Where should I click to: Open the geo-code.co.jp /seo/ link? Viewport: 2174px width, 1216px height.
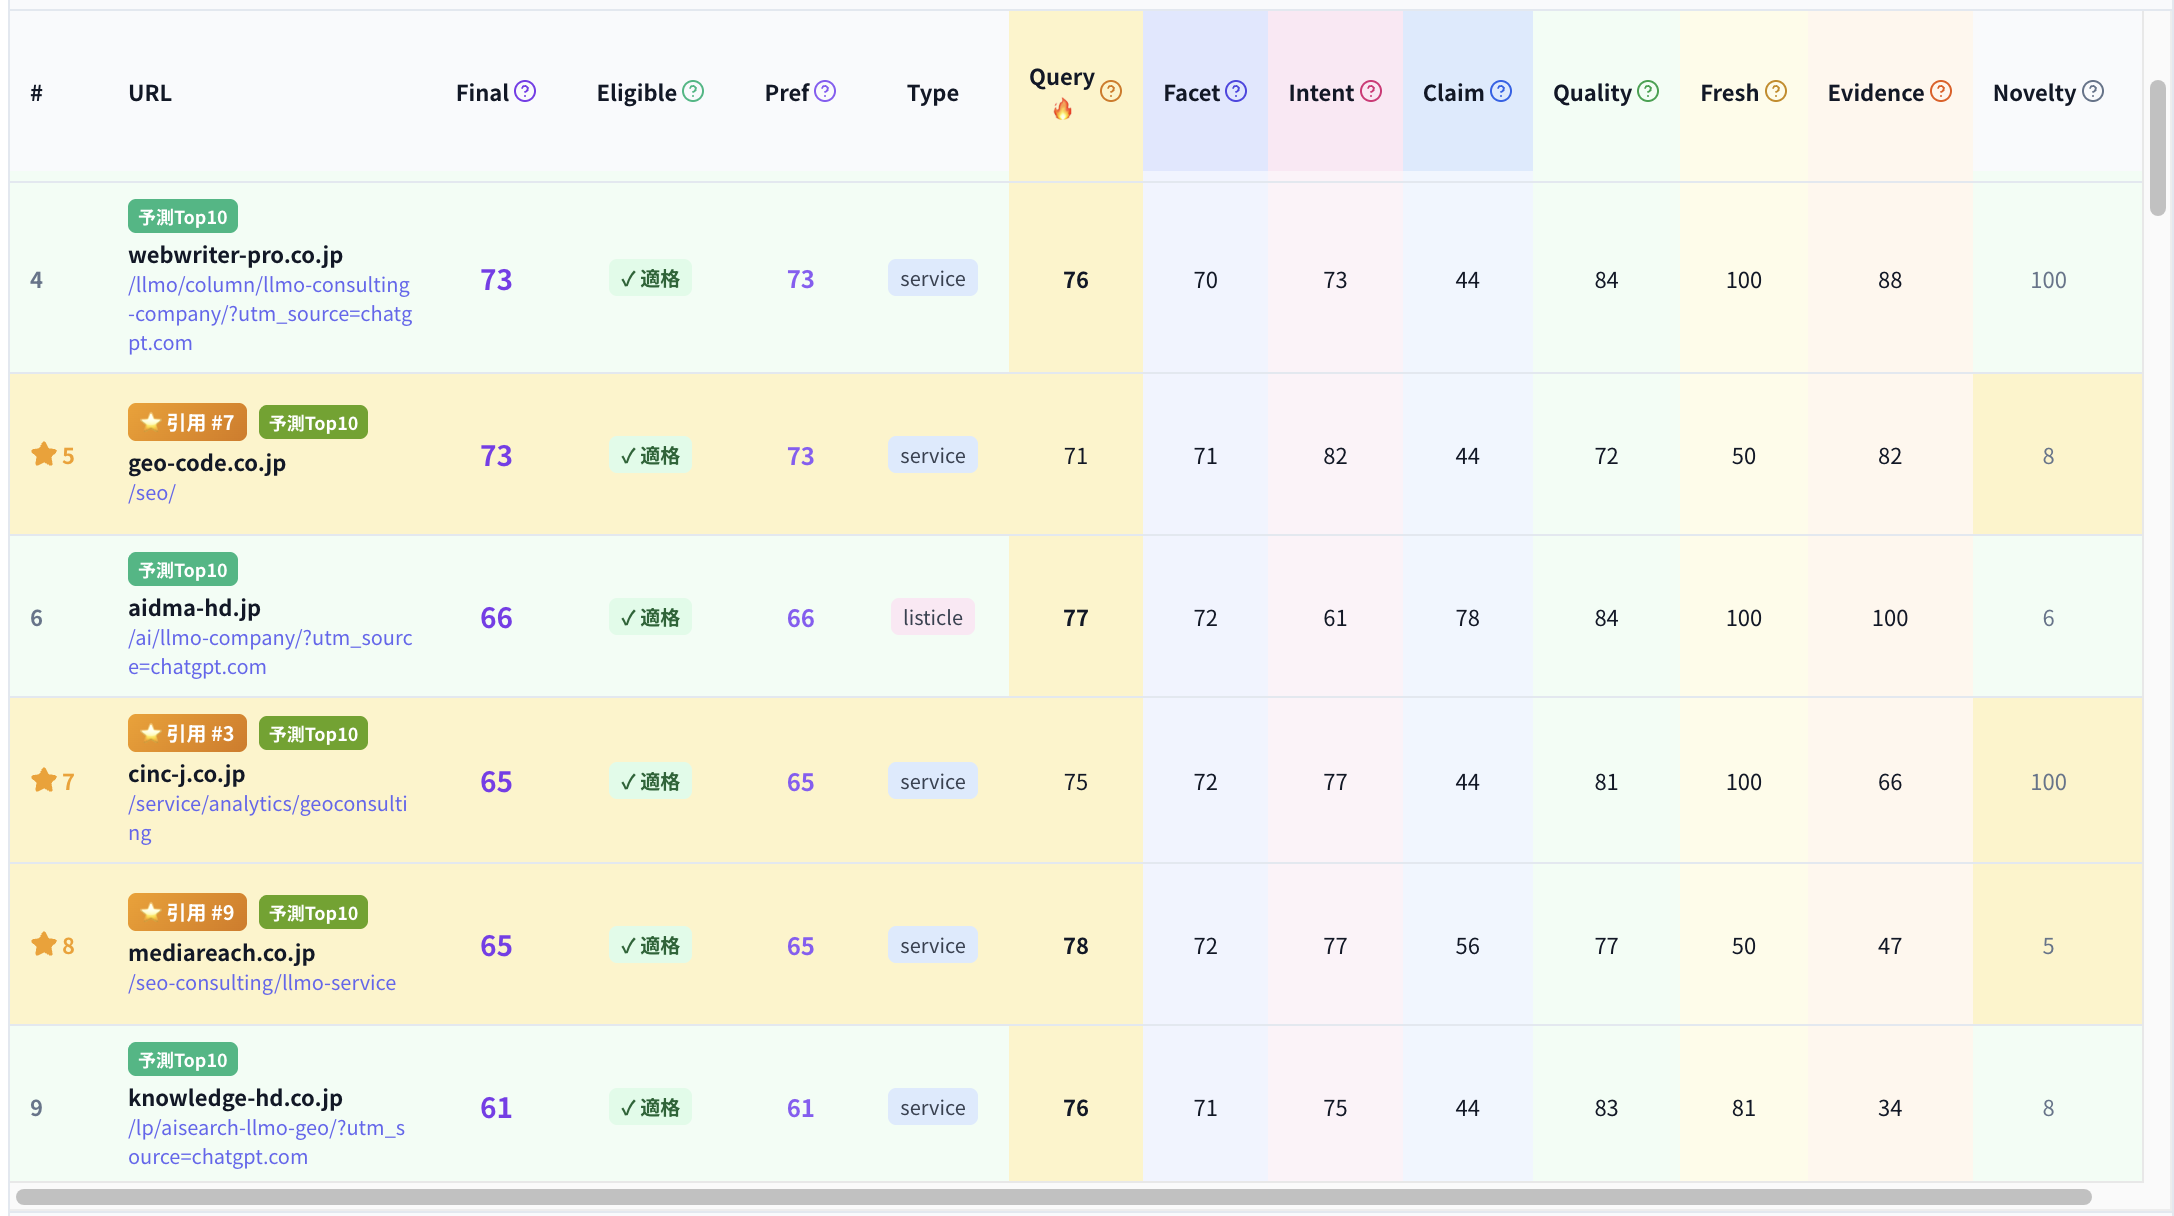point(152,493)
